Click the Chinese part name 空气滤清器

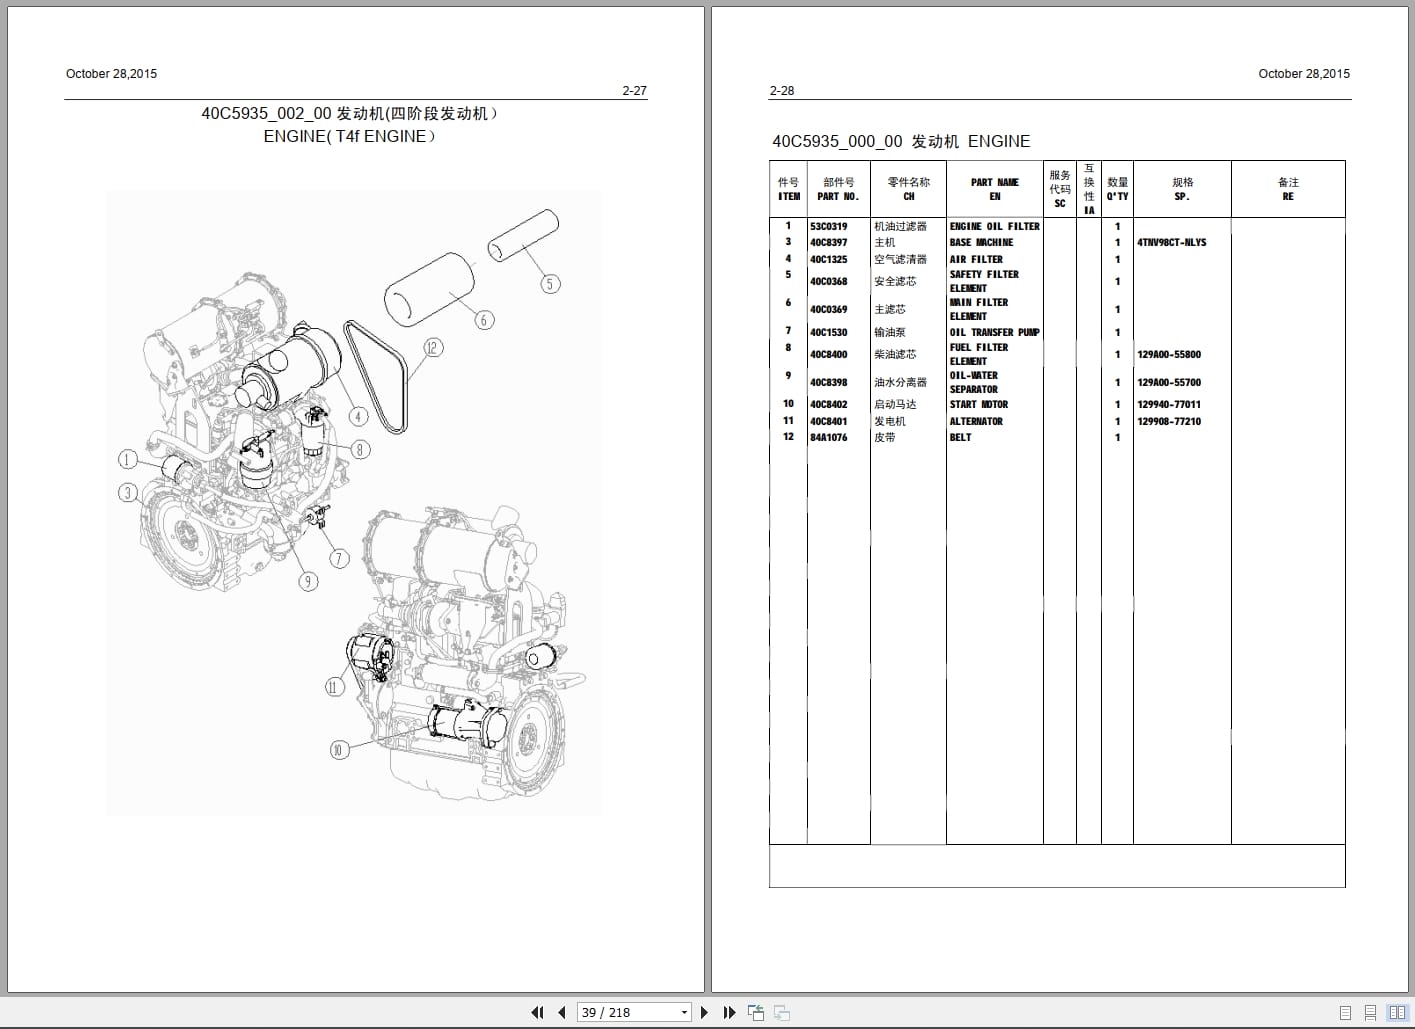tap(901, 260)
